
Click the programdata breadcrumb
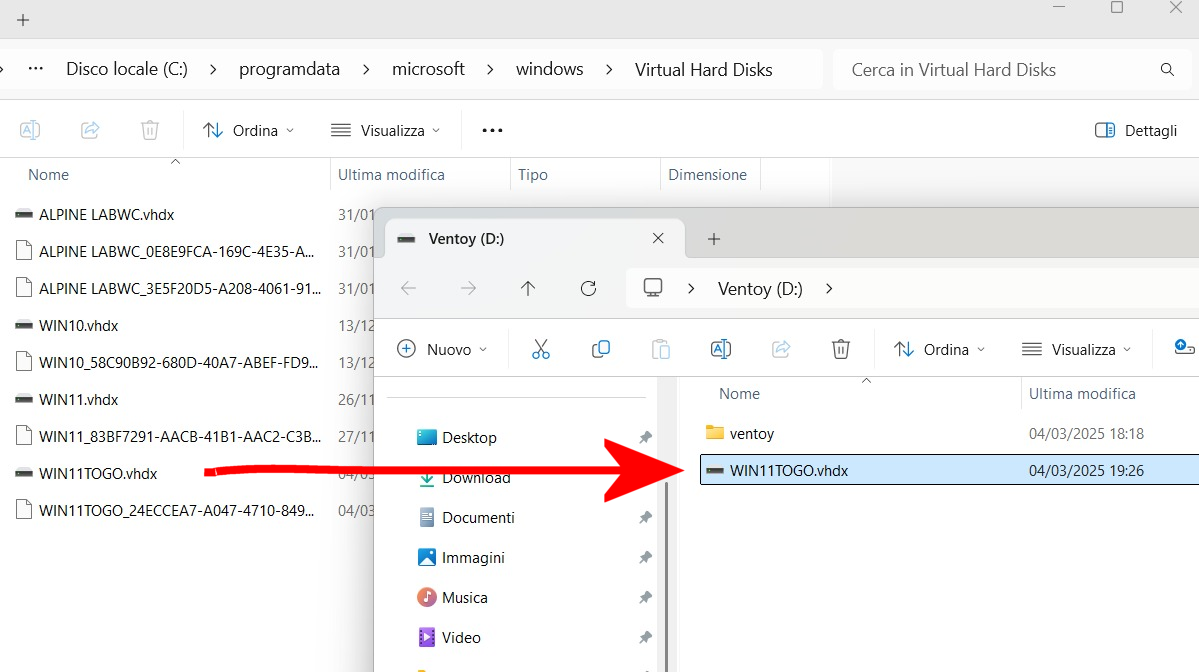point(289,69)
